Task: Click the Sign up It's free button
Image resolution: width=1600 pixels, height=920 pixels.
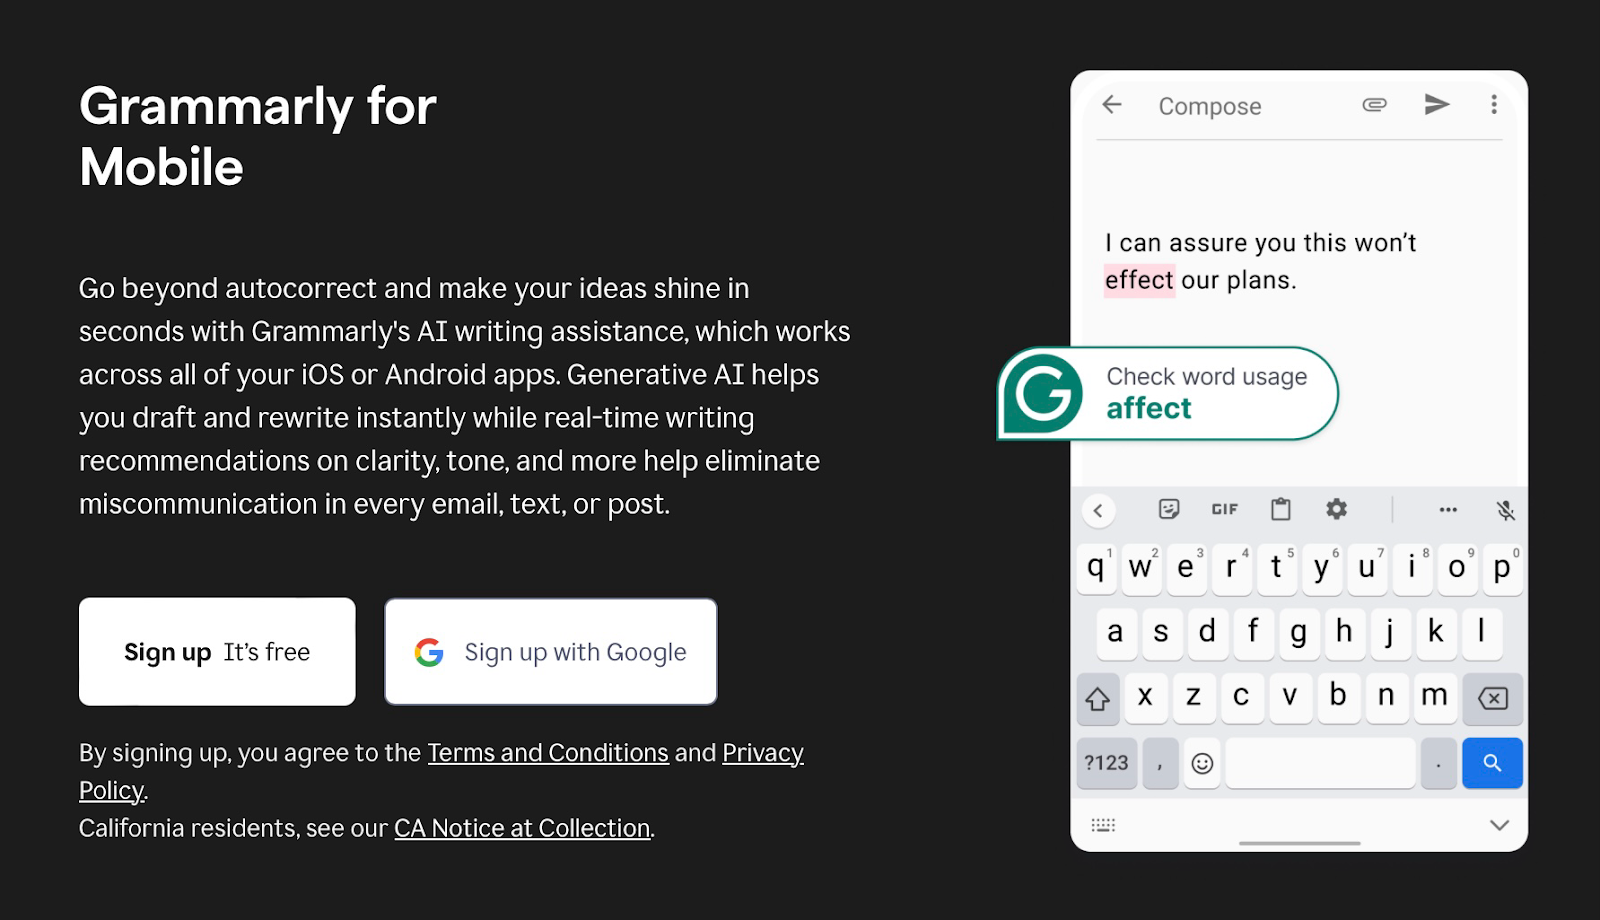Action: [216, 651]
